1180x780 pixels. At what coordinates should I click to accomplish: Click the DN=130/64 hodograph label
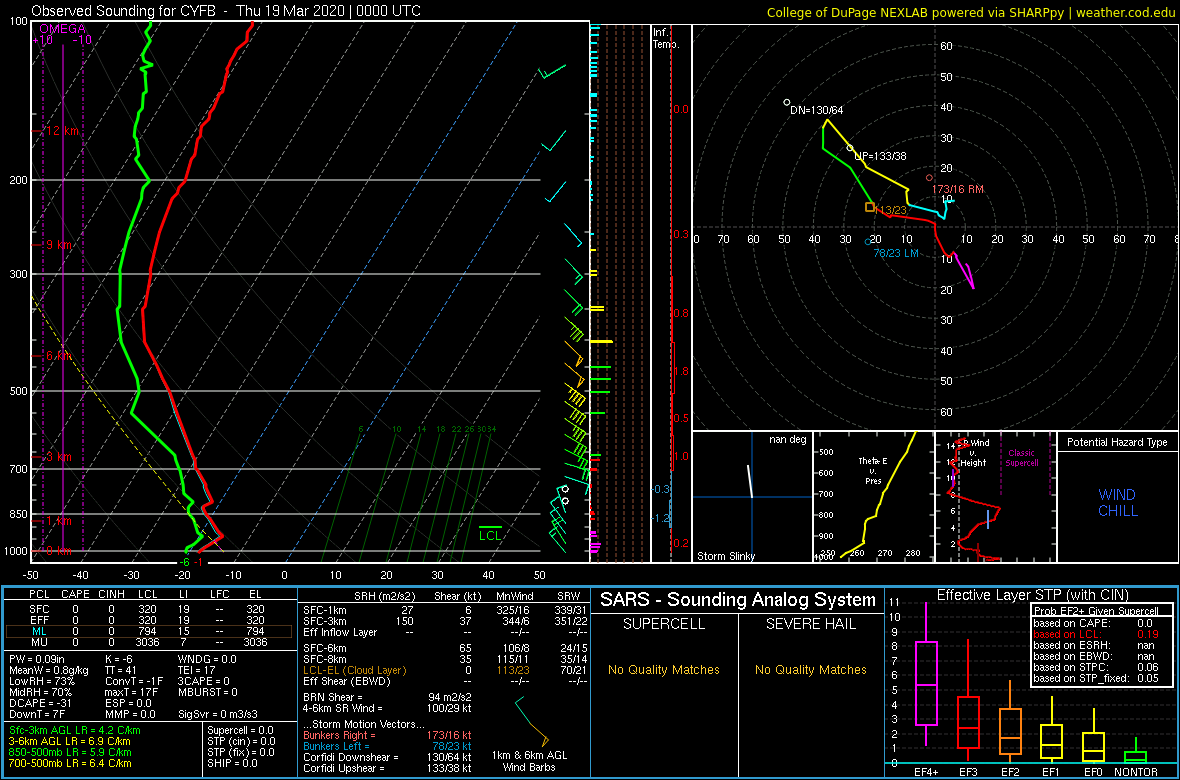(x=817, y=110)
